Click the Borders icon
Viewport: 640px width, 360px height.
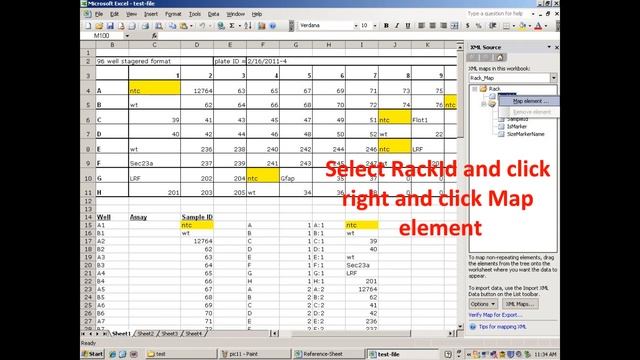[506, 26]
